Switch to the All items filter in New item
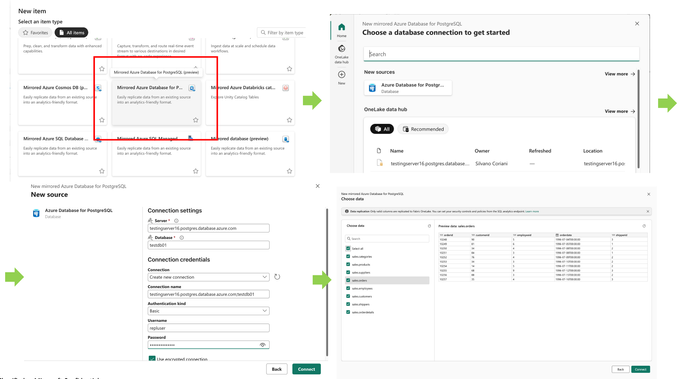680x379 pixels. coord(71,33)
